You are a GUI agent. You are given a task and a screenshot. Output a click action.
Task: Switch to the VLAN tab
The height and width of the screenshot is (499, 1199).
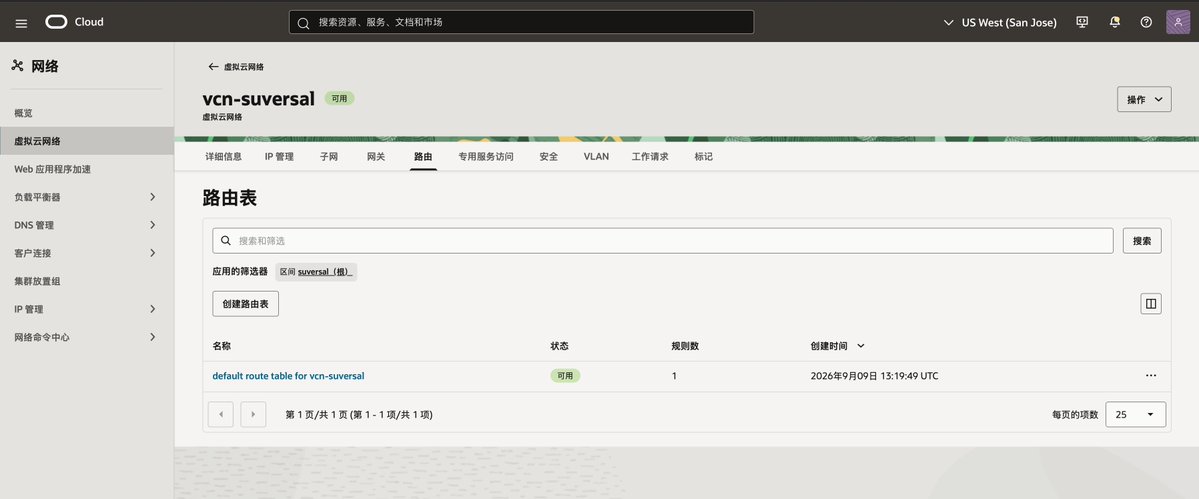coord(596,157)
